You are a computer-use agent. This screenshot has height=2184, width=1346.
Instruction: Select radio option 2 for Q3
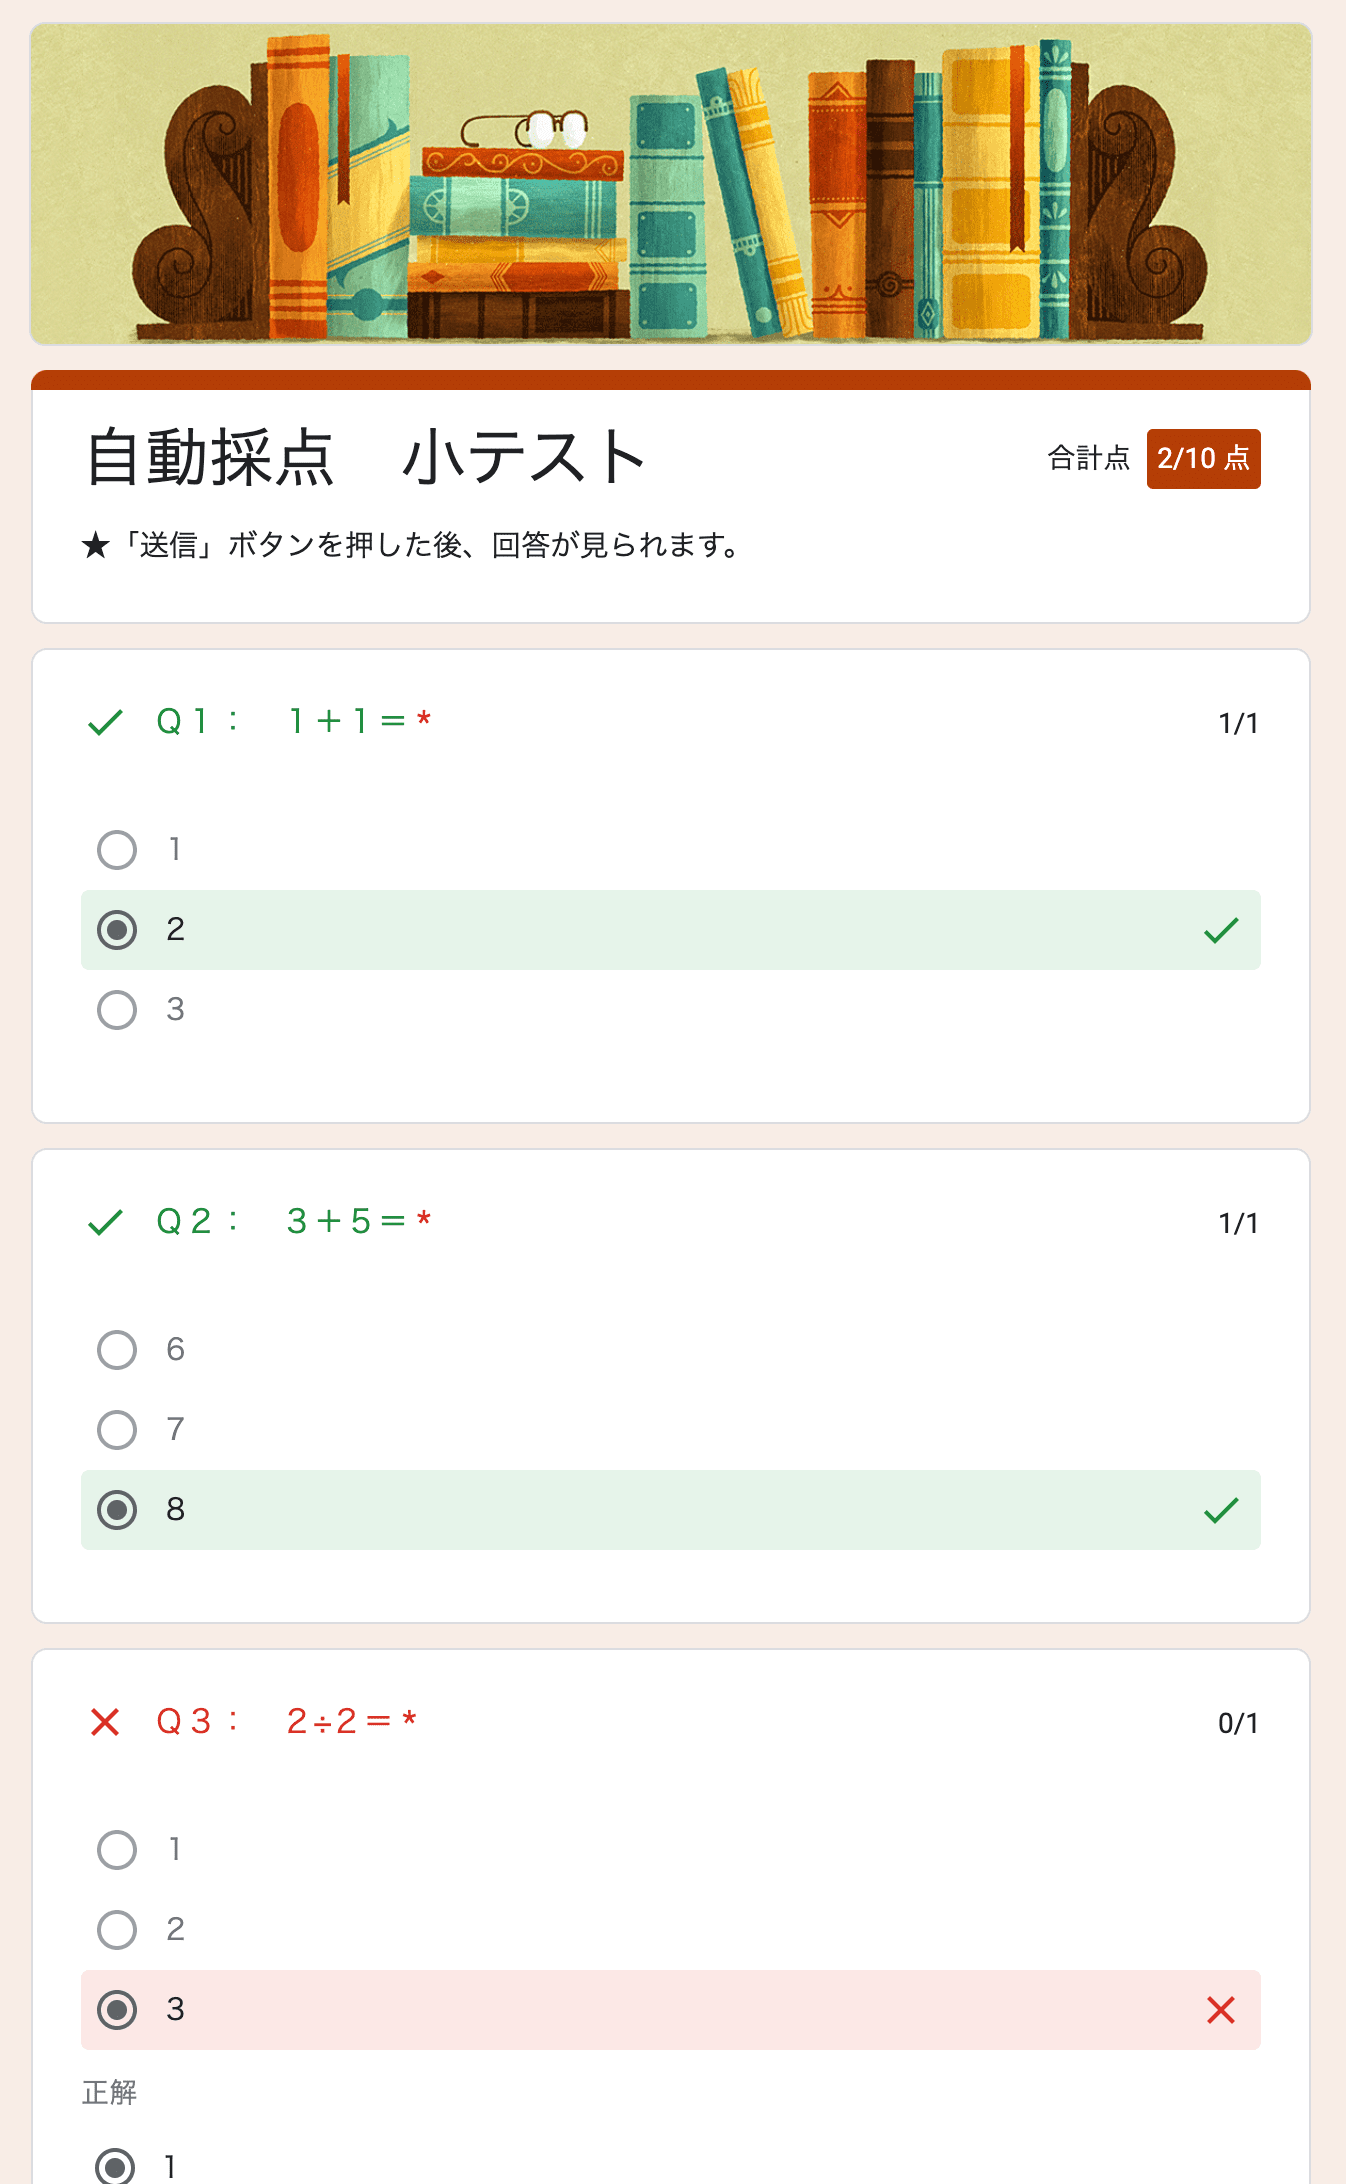point(117,1929)
